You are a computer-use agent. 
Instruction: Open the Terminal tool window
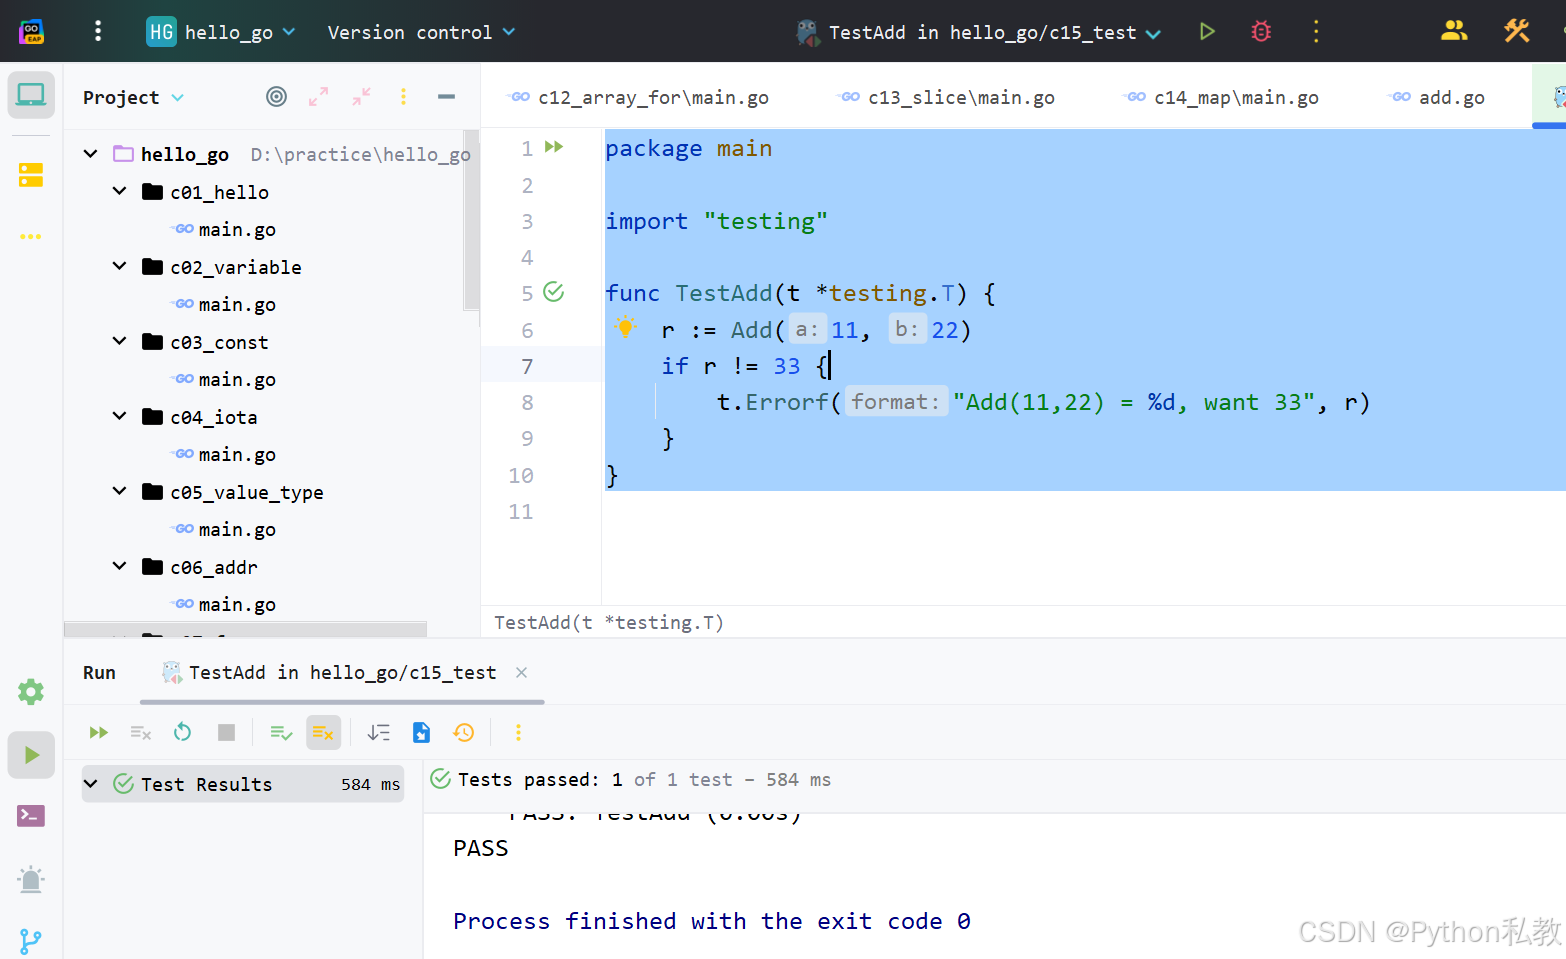coord(31,816)
